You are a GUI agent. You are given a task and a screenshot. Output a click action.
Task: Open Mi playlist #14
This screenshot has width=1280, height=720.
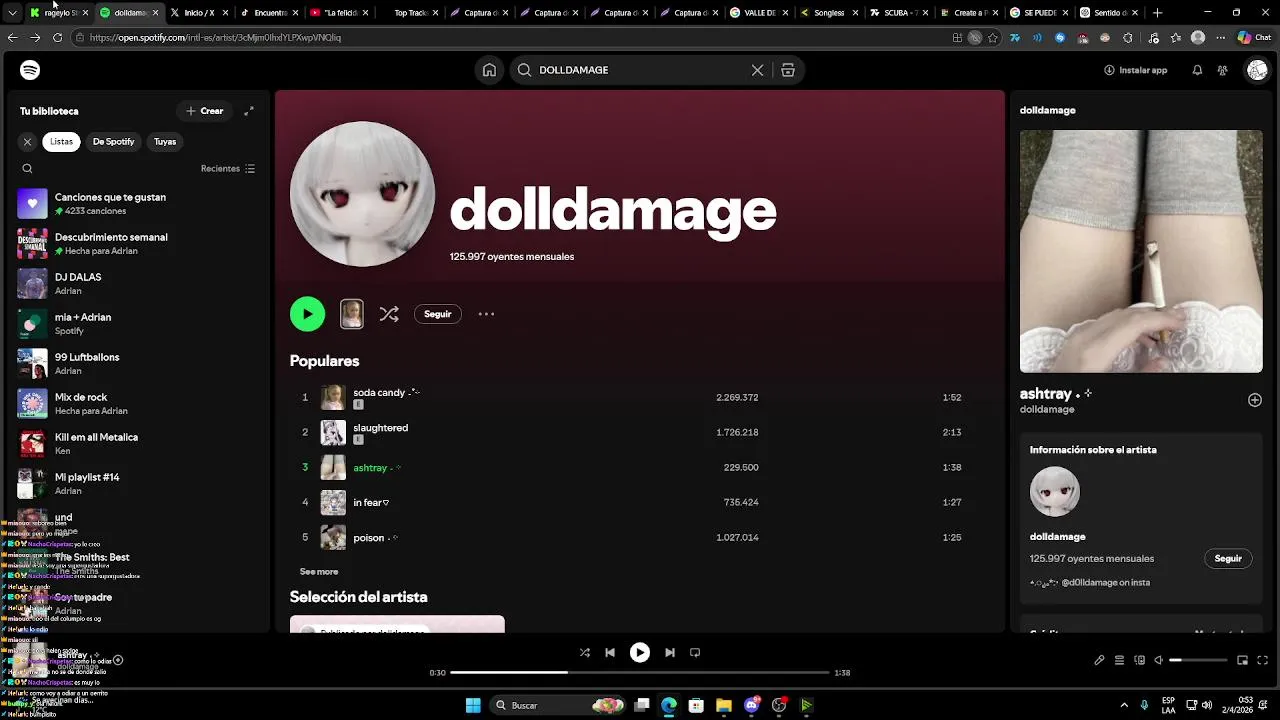pos(138,484)
